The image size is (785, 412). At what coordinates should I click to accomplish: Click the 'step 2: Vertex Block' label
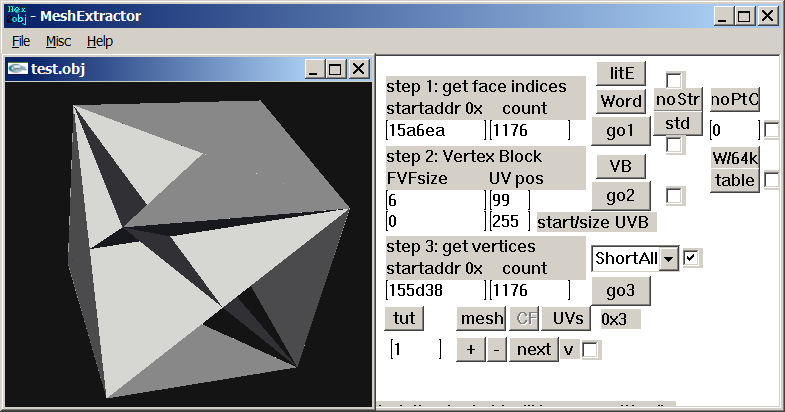click(x=464, y=157)
